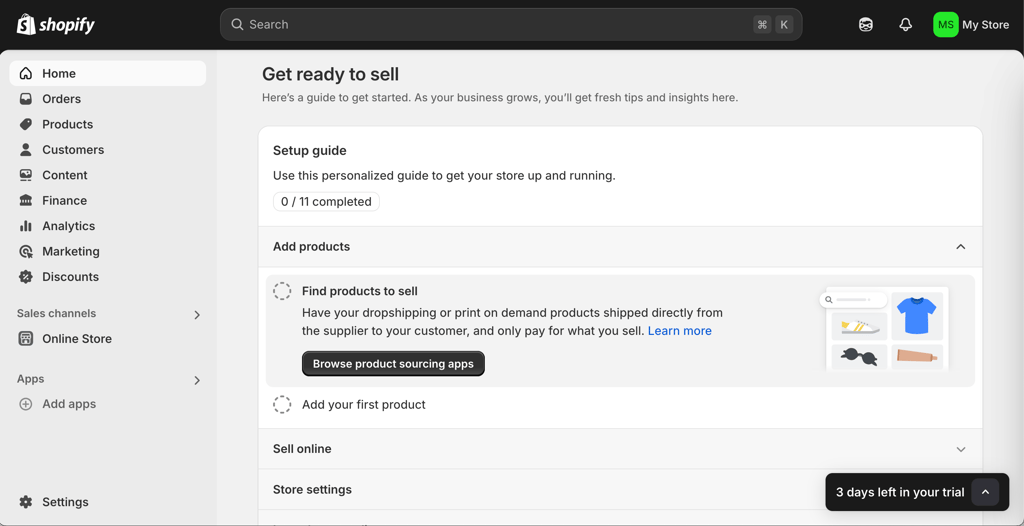
Task: Expand the Sell online section
Action: point(961,449)
